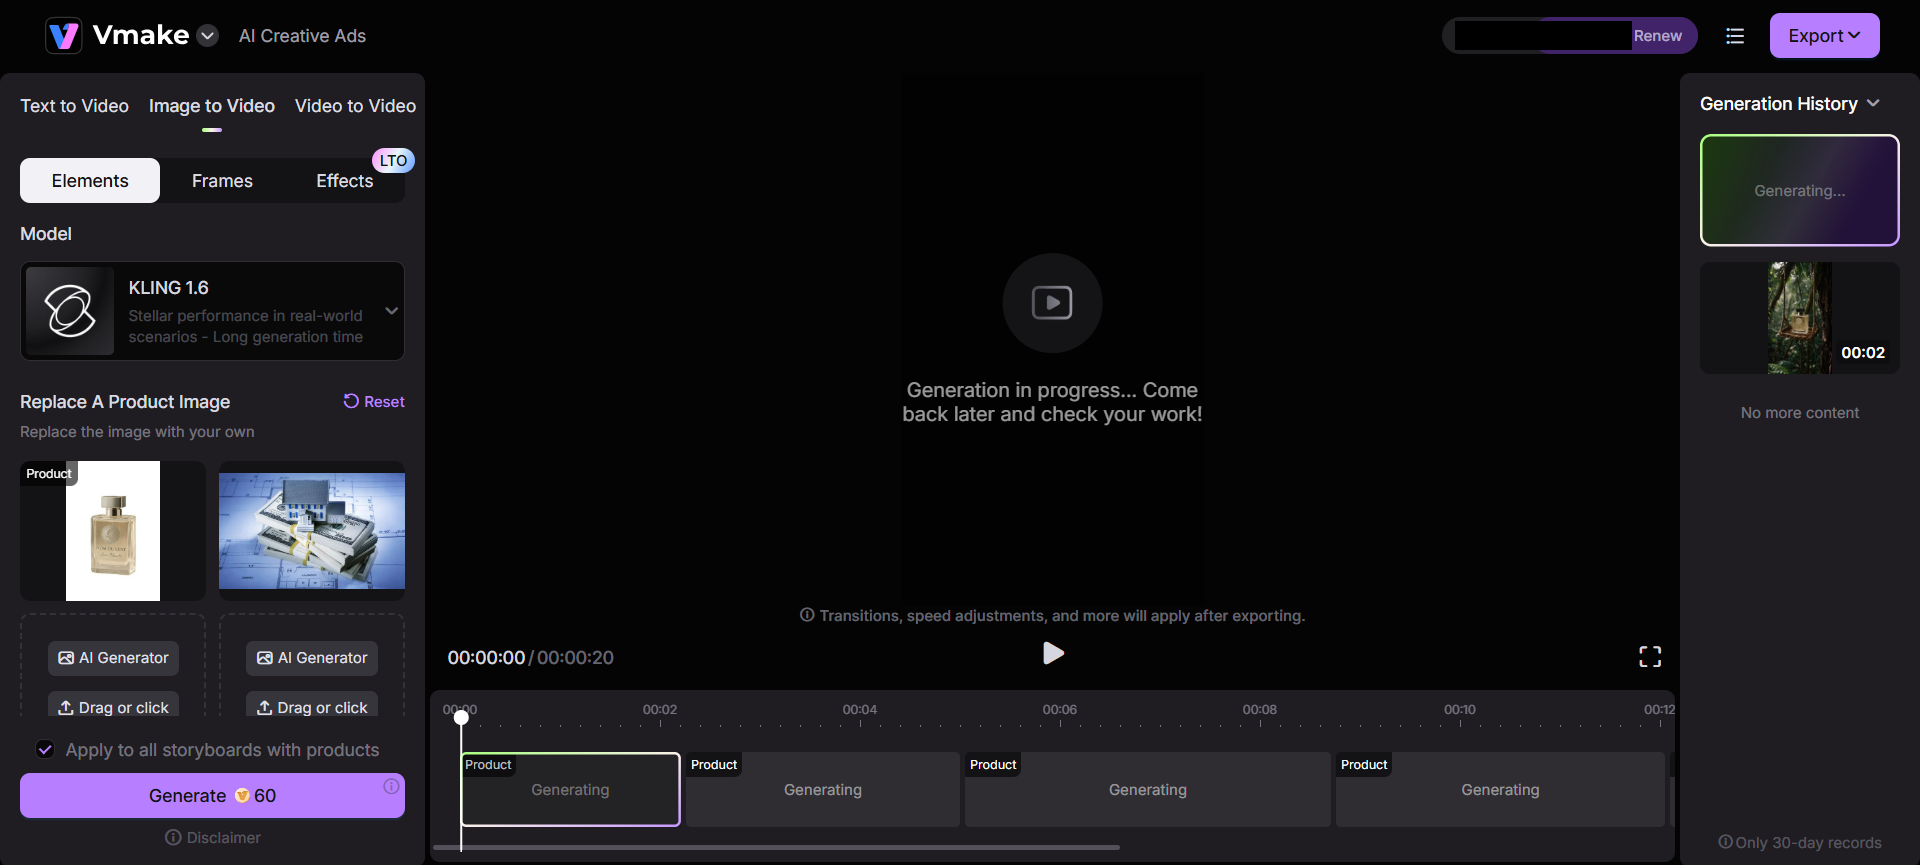This screenshot has width=1920, height=865.
Task: Select the Frames tab
Action: [222, 181]
